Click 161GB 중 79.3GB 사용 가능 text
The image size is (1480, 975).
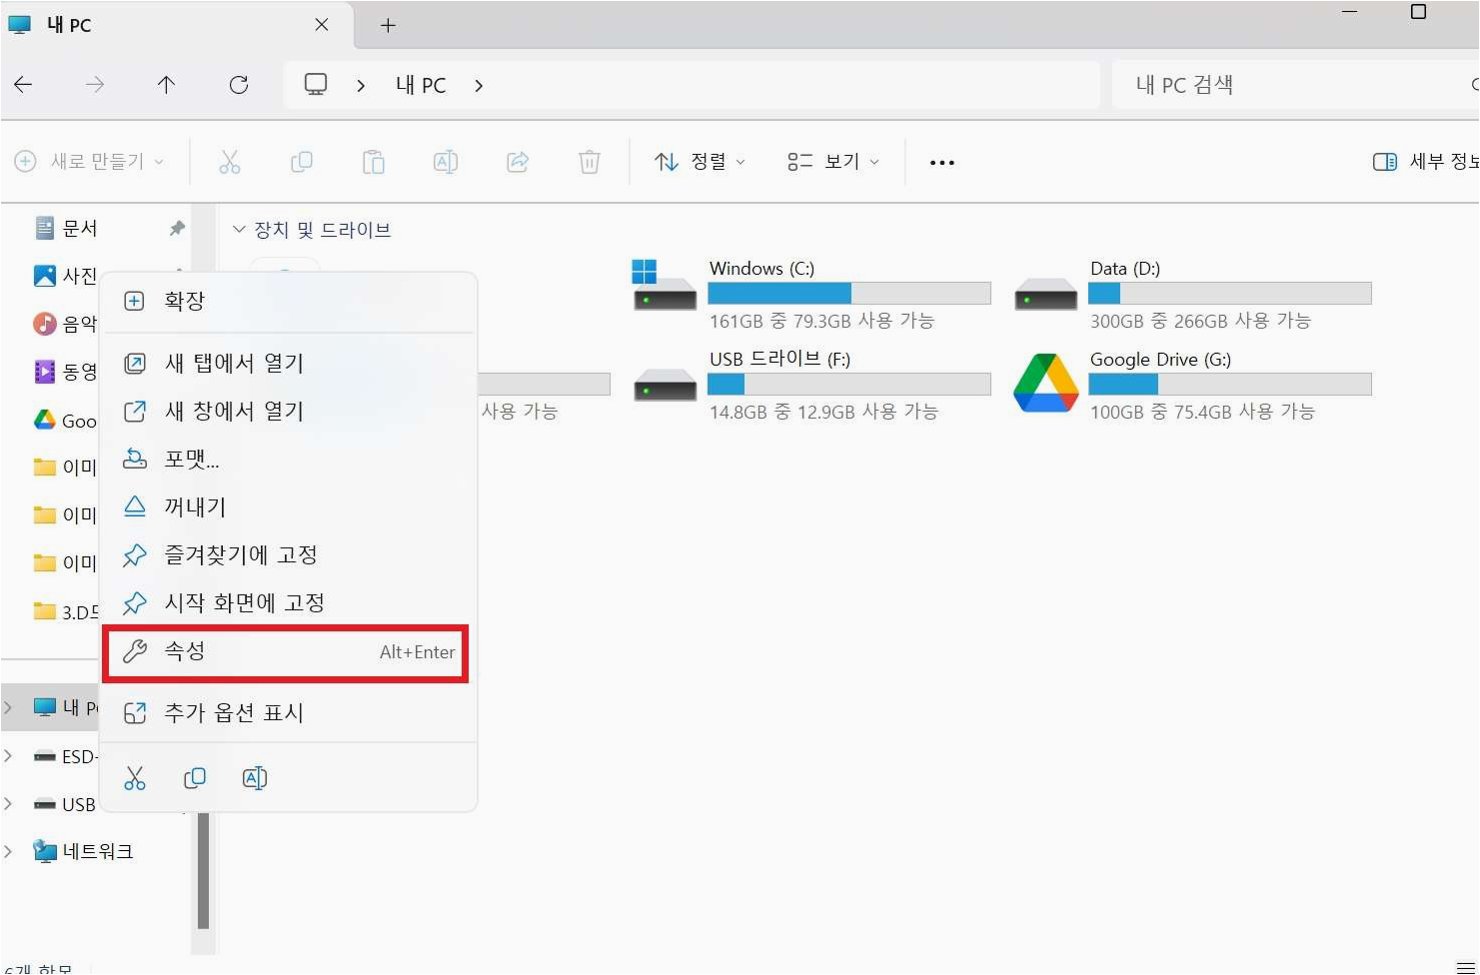822,321
